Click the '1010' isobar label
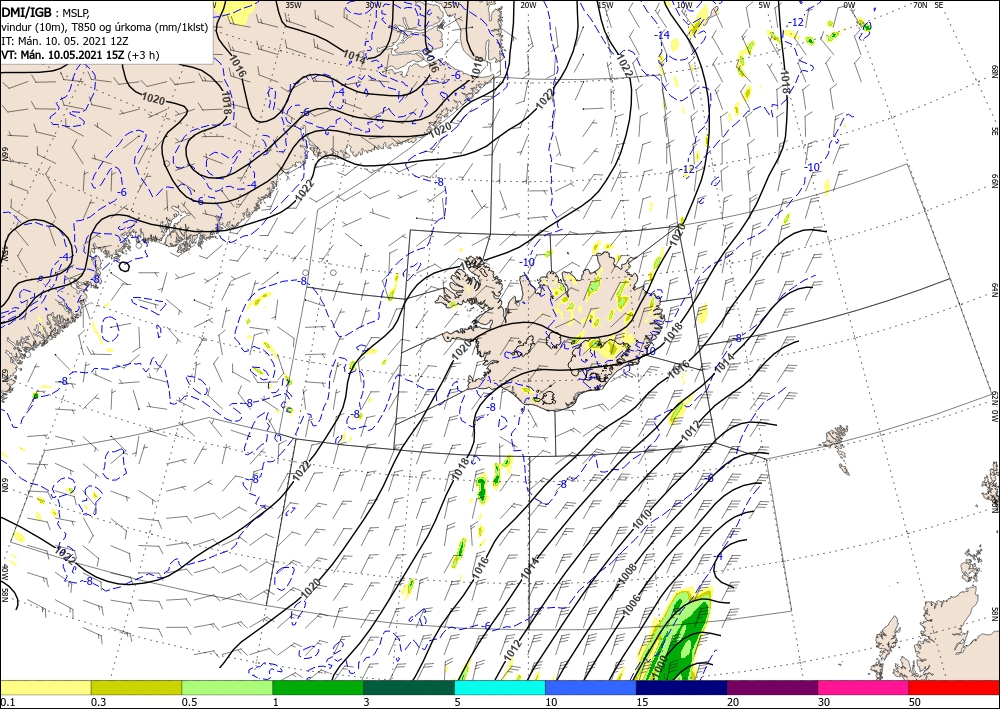1000x709 pixels. pyautogui.click(x=642, y=518)
